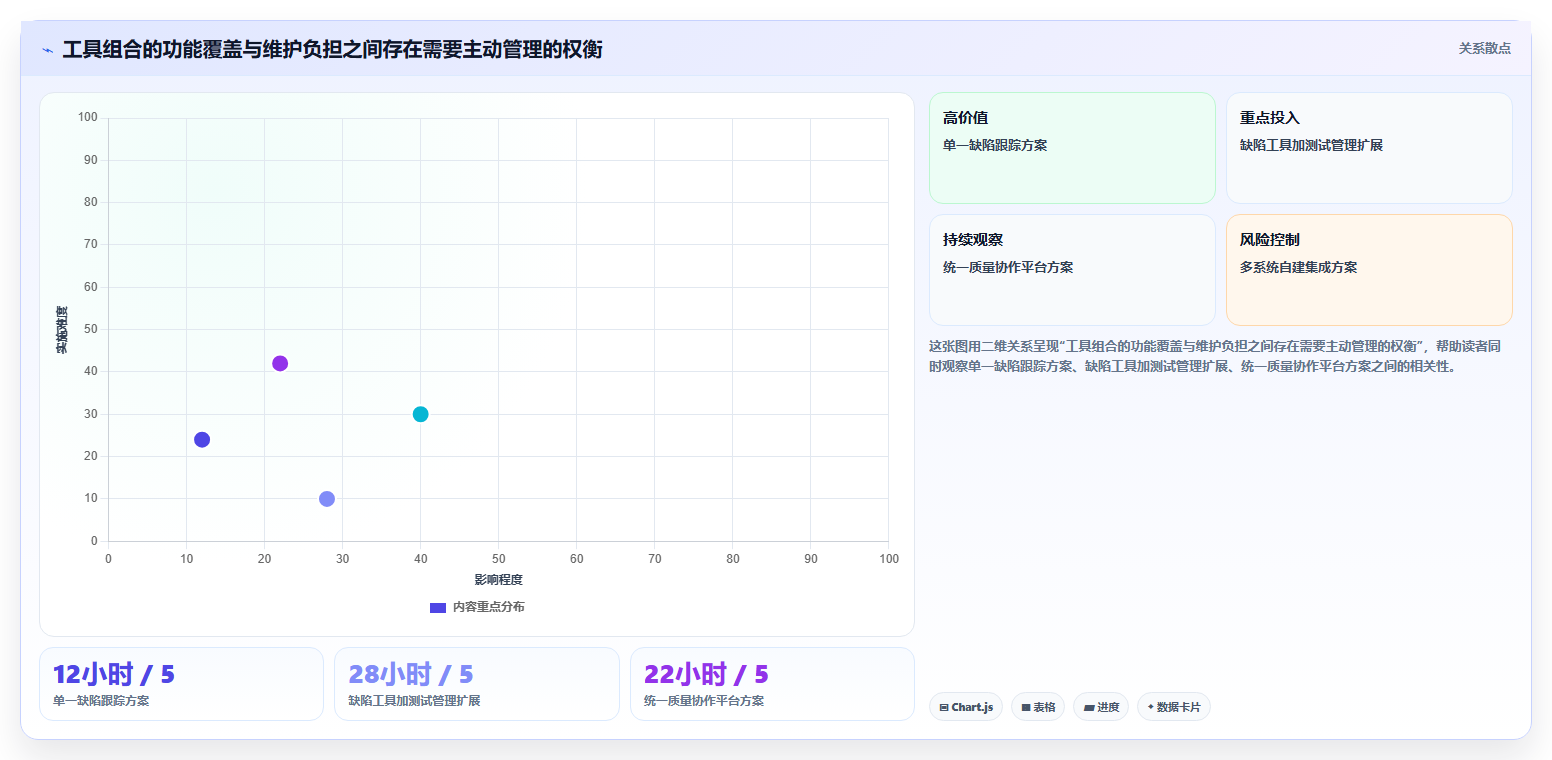Click the 关系散点 label in the header

pos(1485,48)
